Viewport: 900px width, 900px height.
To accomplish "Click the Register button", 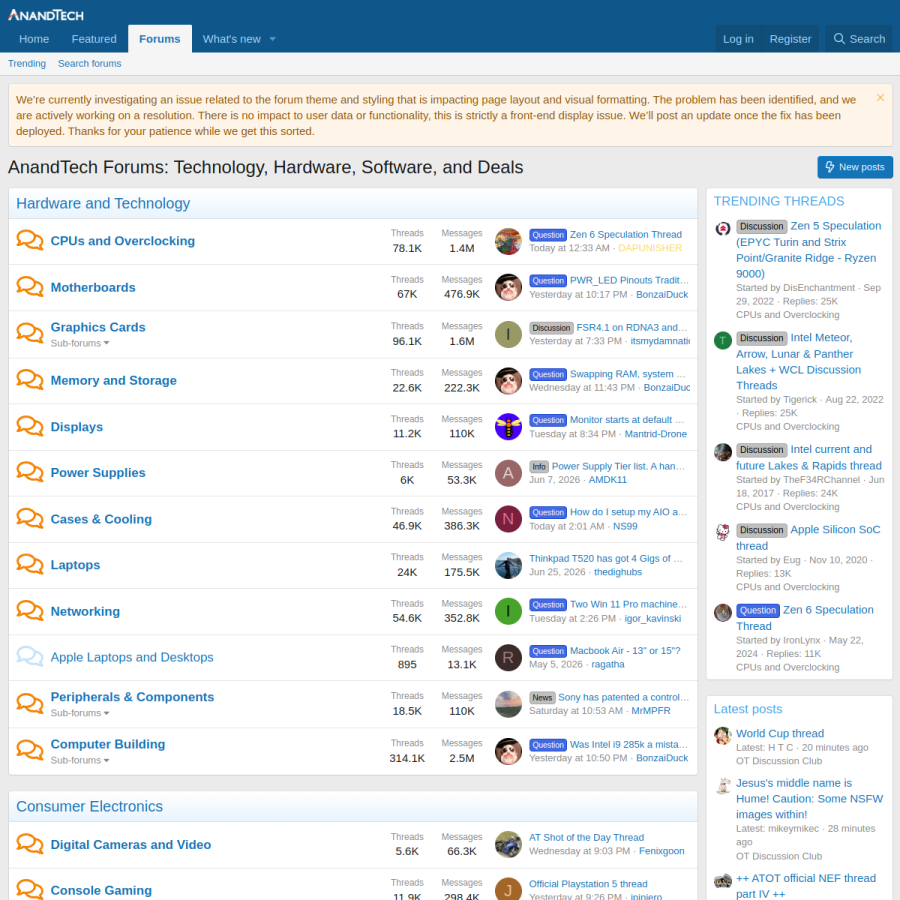I will click(x=790, y=39).
